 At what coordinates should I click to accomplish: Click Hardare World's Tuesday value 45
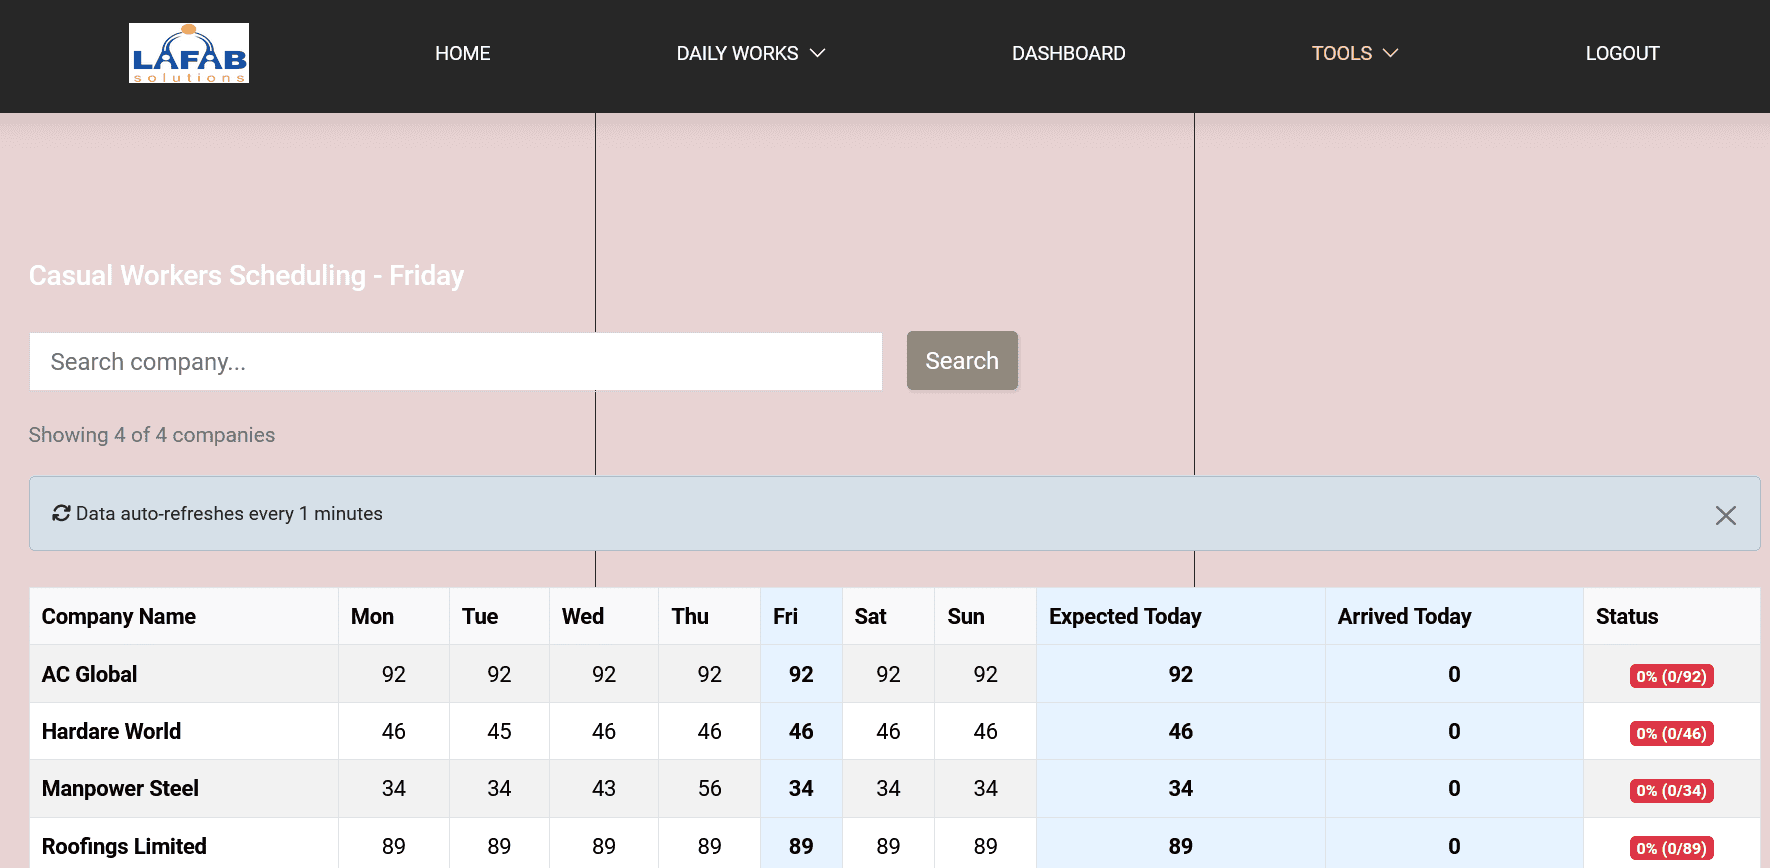pyautogui.click(x=499, y=731)
